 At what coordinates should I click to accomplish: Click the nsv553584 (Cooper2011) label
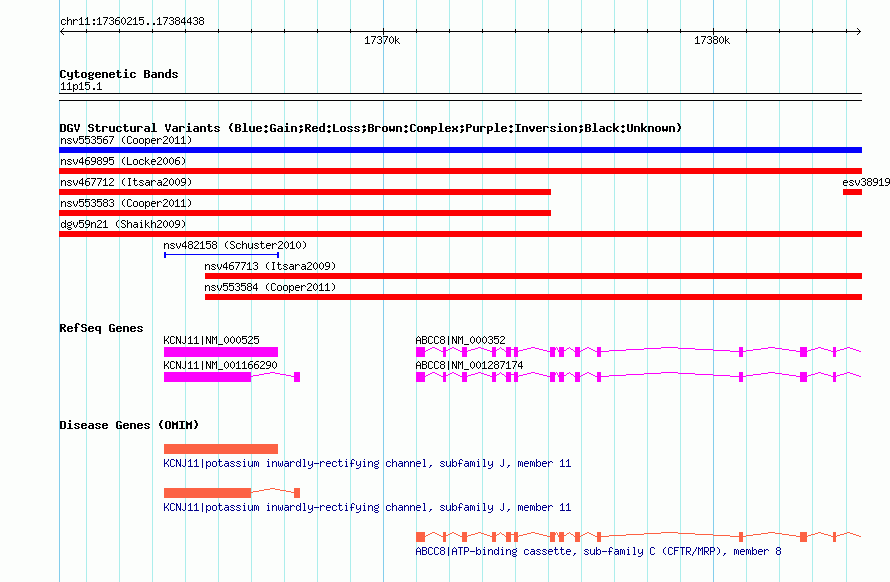270,287
